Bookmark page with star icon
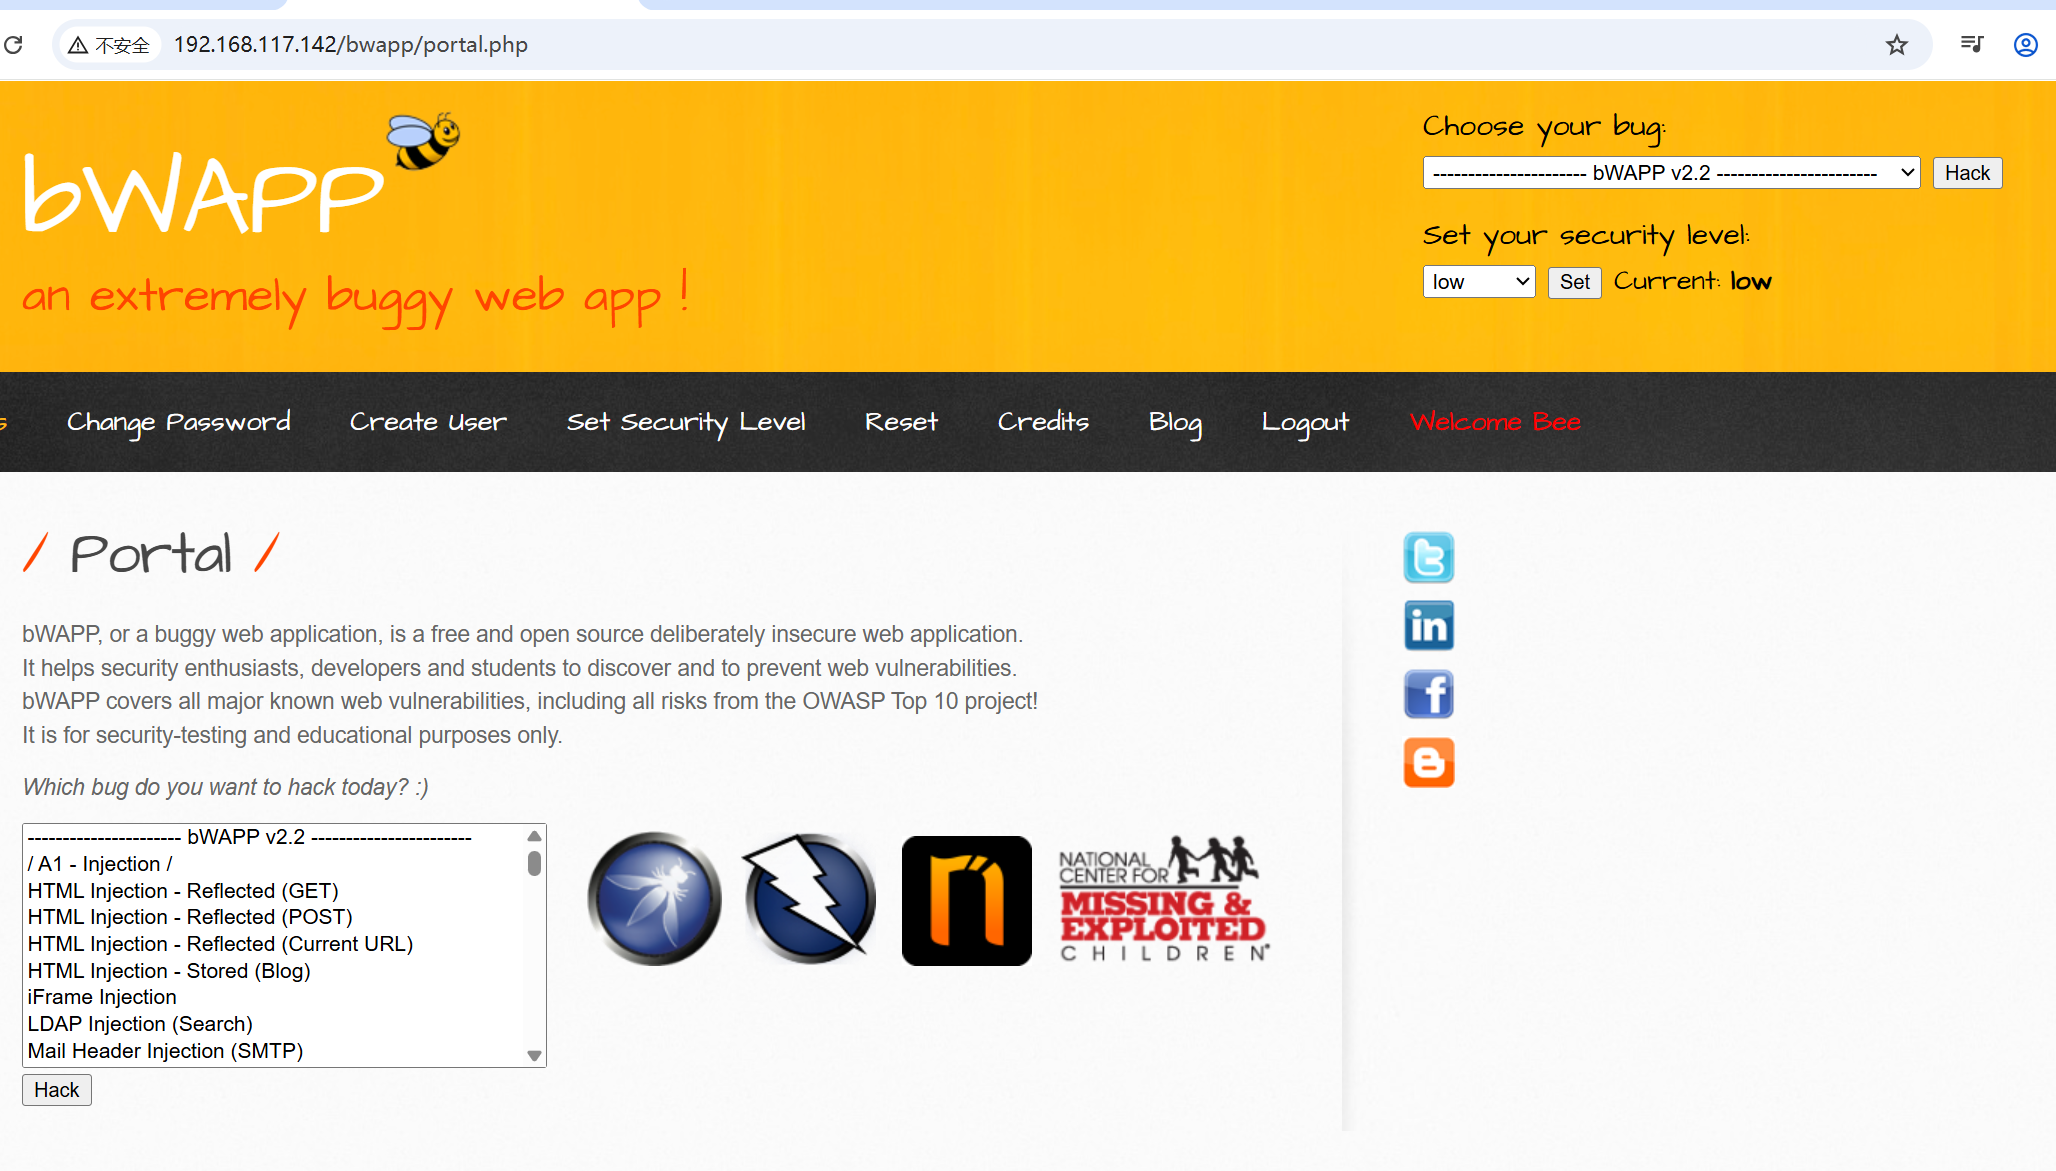 click(x=1896, y=45)
